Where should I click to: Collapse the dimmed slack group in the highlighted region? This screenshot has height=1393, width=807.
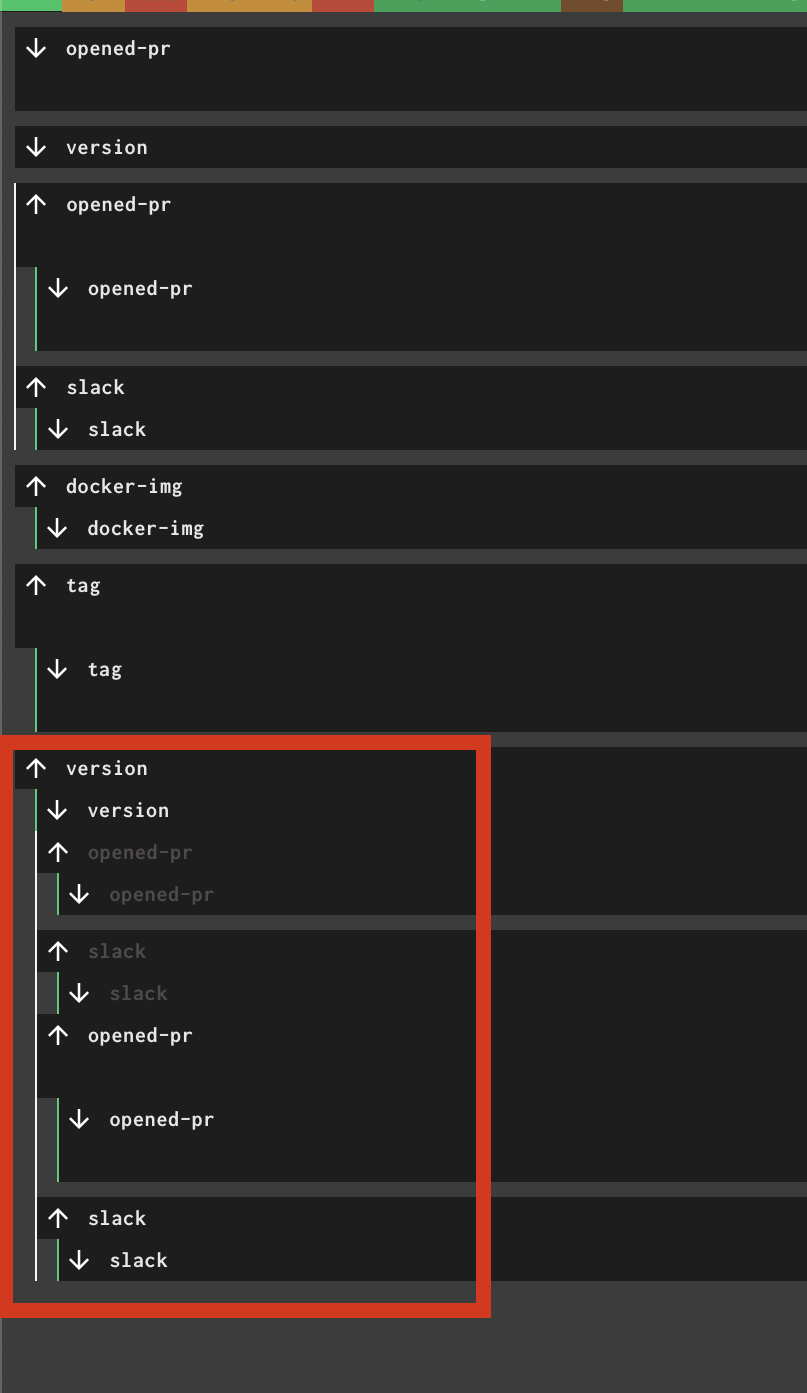pyautogui.click(x=58, y=950)
